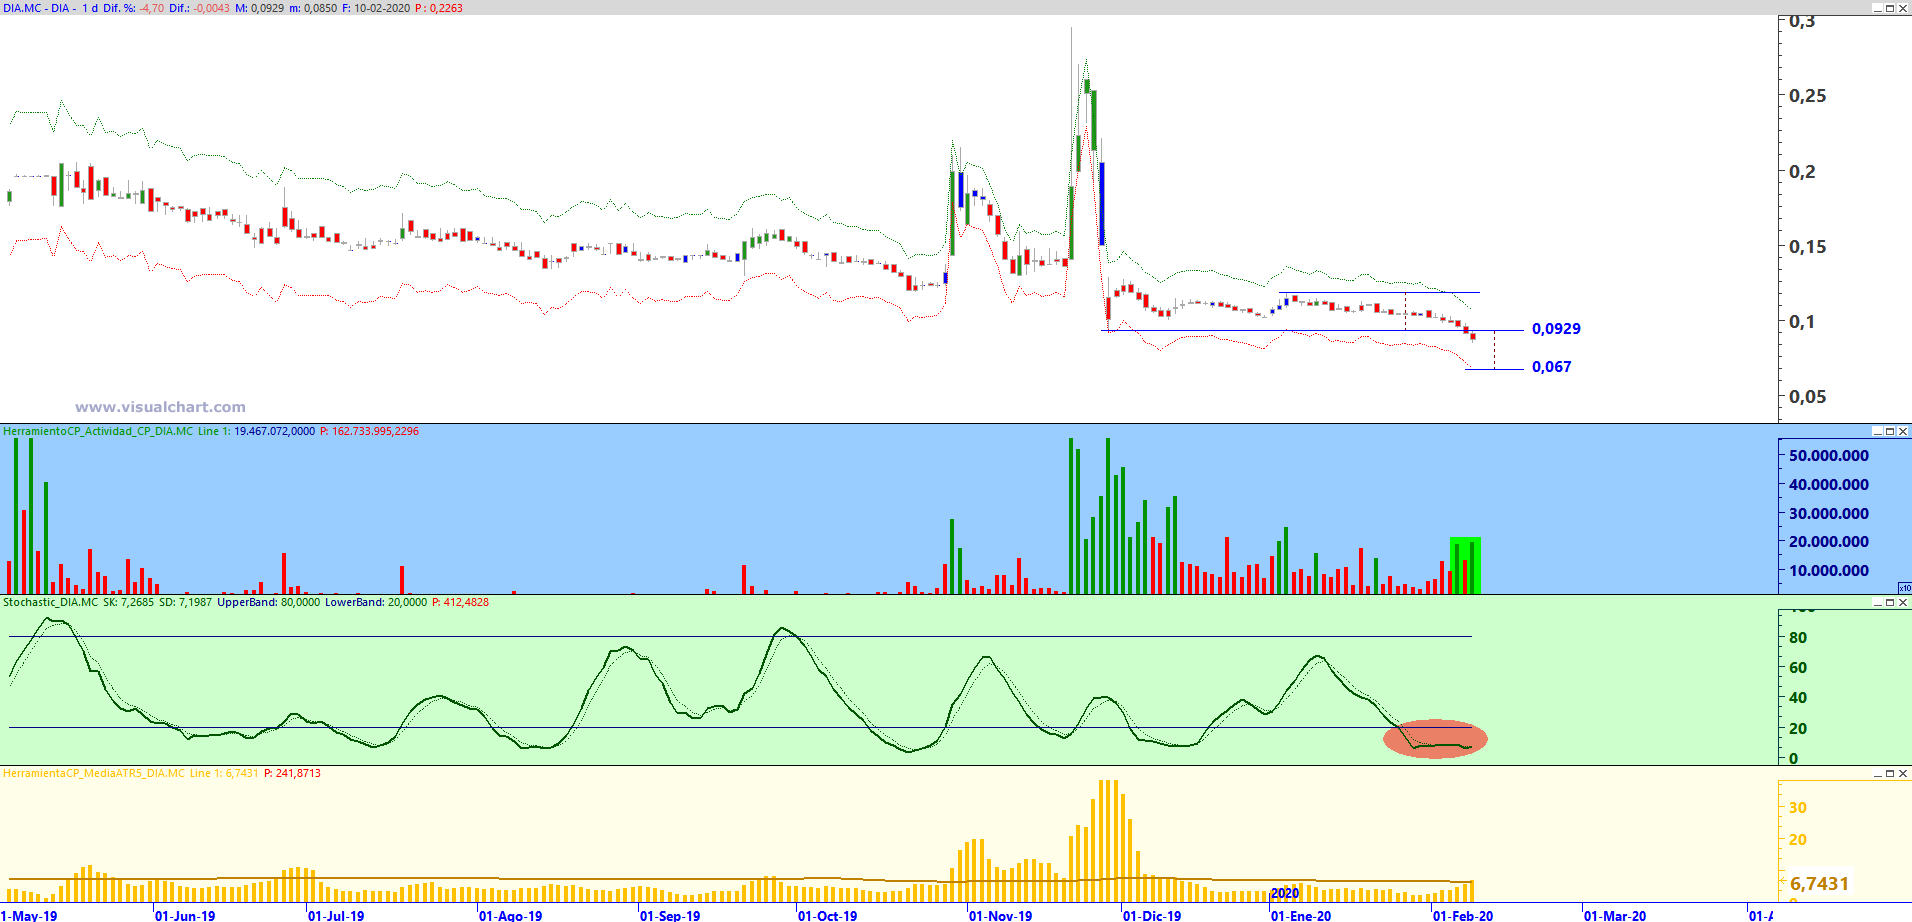Maximize the Actividad volume indicator panel
The image size is (1912, 922).
[x=1890, y=432]
